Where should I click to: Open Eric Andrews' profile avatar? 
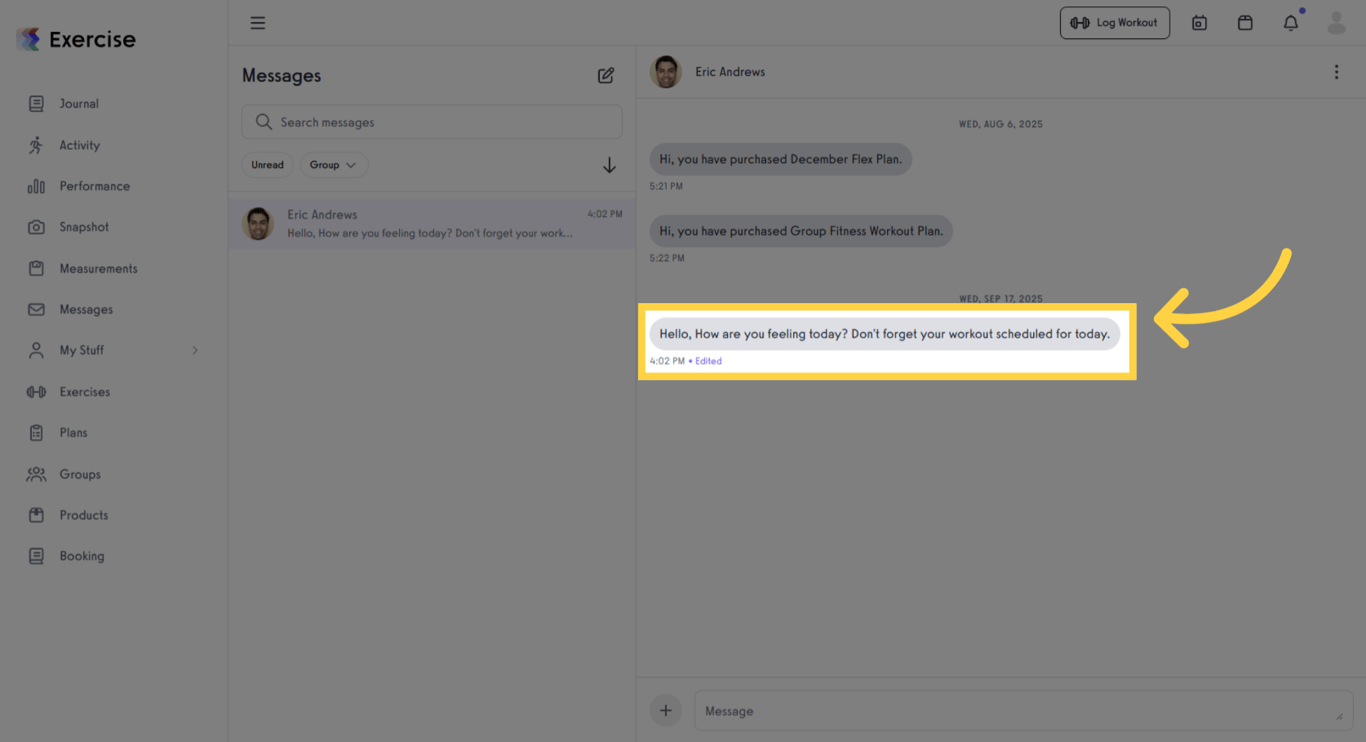coord(665,71)
